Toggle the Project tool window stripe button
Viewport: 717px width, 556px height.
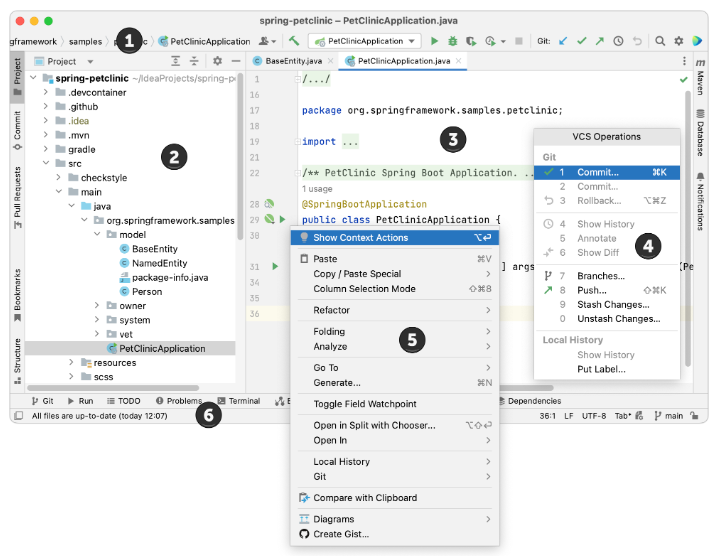click(17, 76)
